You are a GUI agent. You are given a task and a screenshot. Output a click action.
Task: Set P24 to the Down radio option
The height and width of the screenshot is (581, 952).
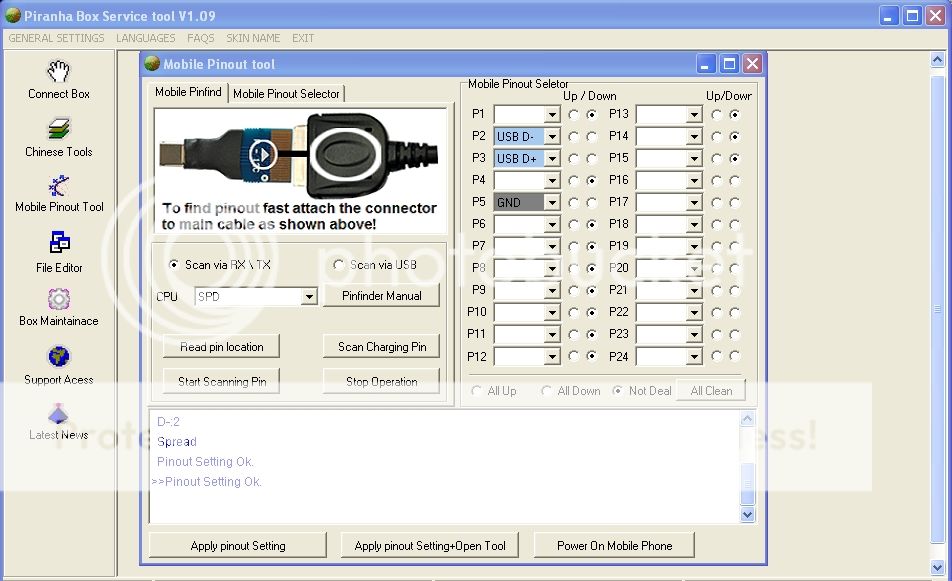tap(735, 356)
